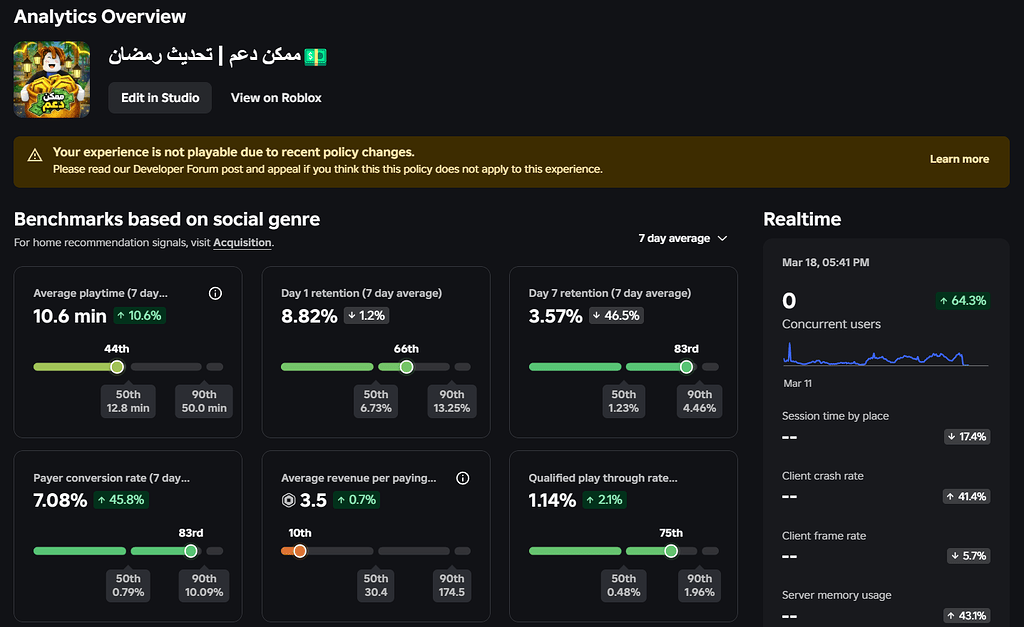Screen dimensions: 1024x627
Task: Click the 75th percentile marker on play through rate
Action: pyautogui.click(x=671, y=551)
